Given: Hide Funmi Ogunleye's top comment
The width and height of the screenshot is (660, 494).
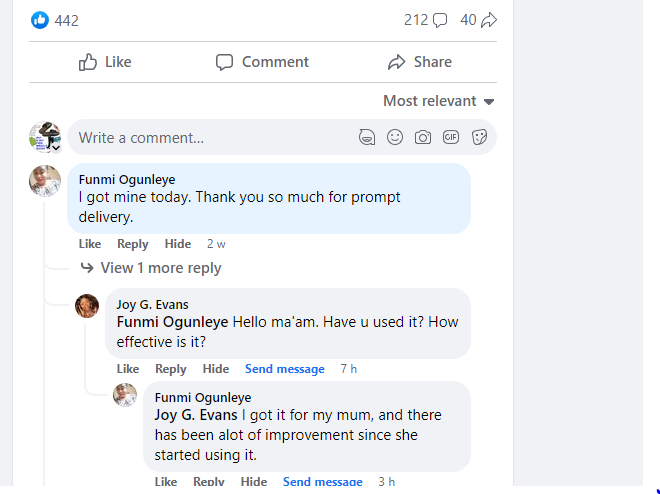Looking at the screenshot, I should [x=178, y=244].
